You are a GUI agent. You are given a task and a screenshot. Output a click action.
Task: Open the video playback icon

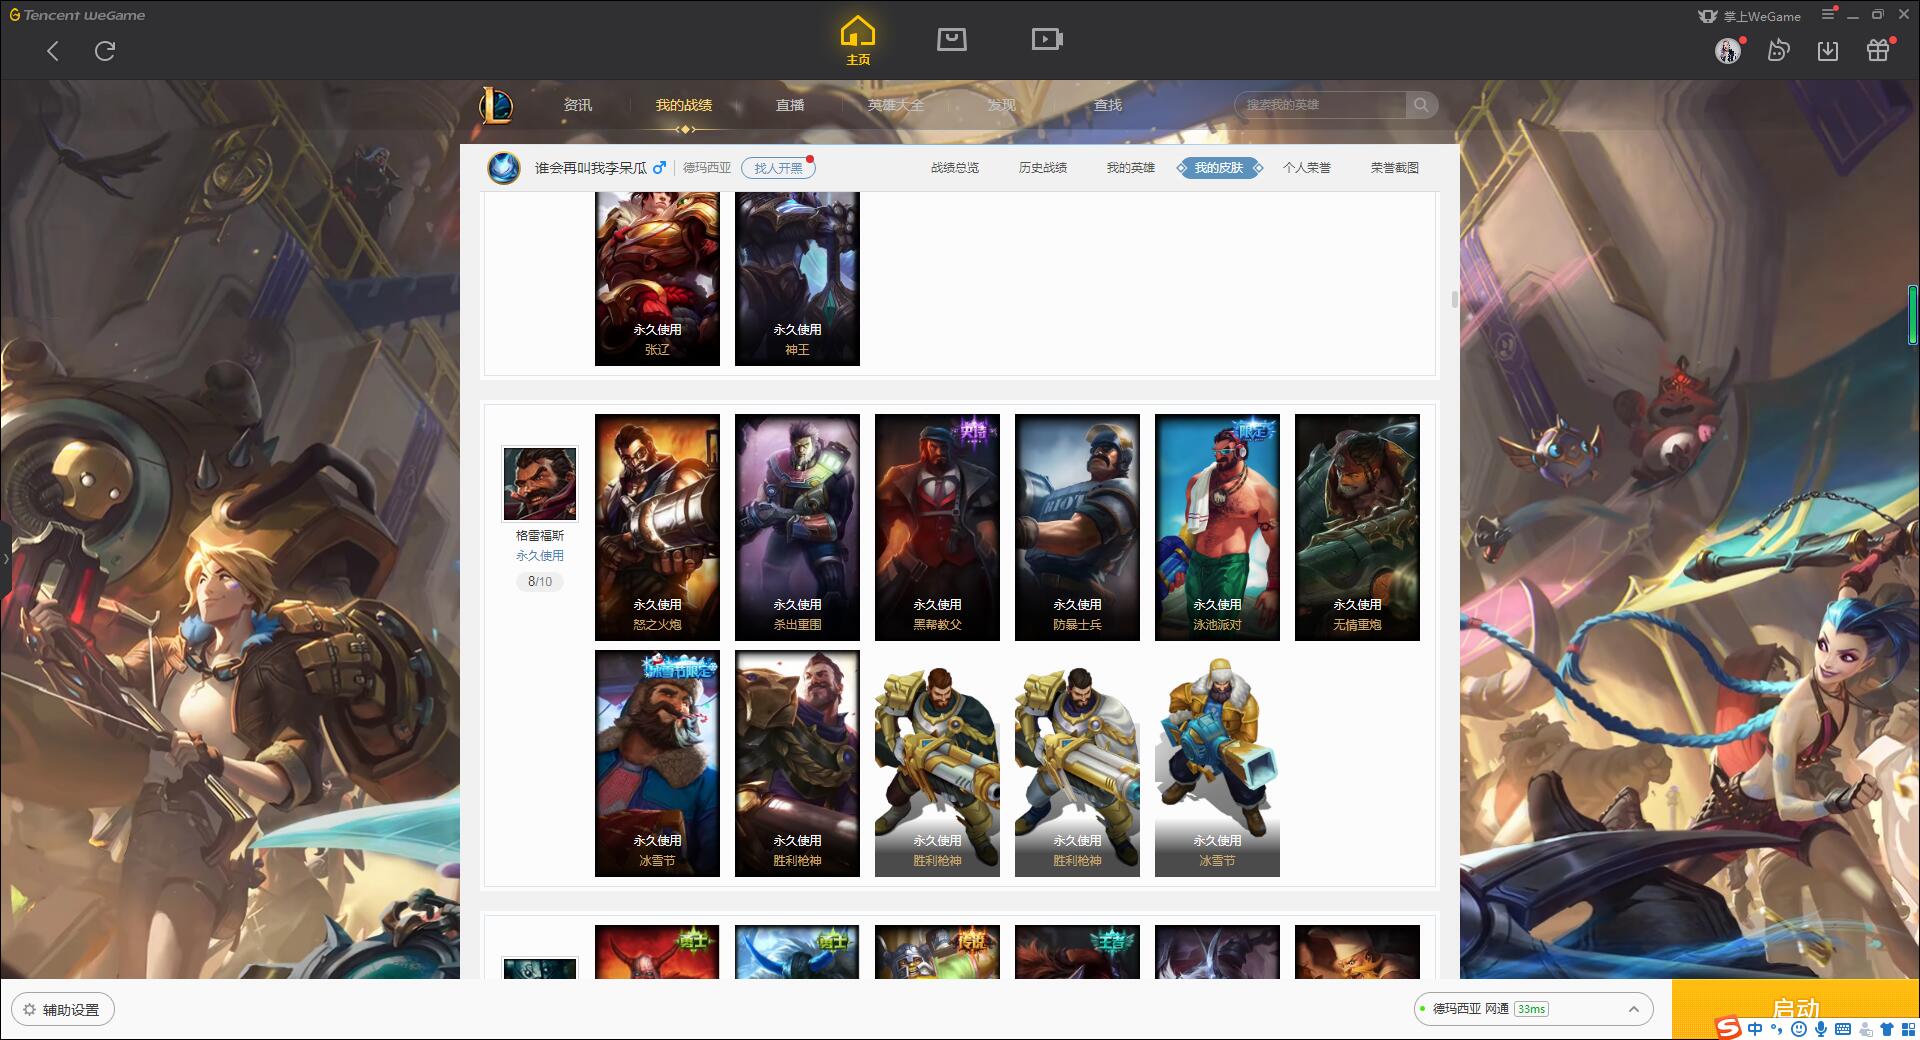pyautogui.click(x=1047, y=39)
